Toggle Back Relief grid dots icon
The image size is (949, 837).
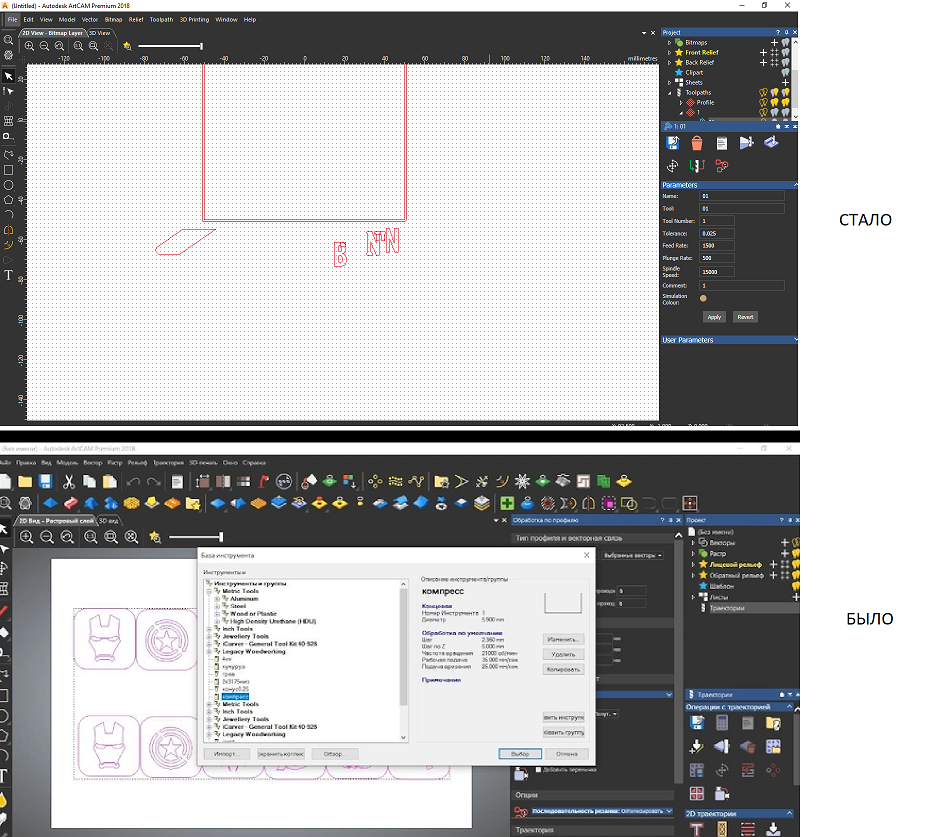point(775,62)
